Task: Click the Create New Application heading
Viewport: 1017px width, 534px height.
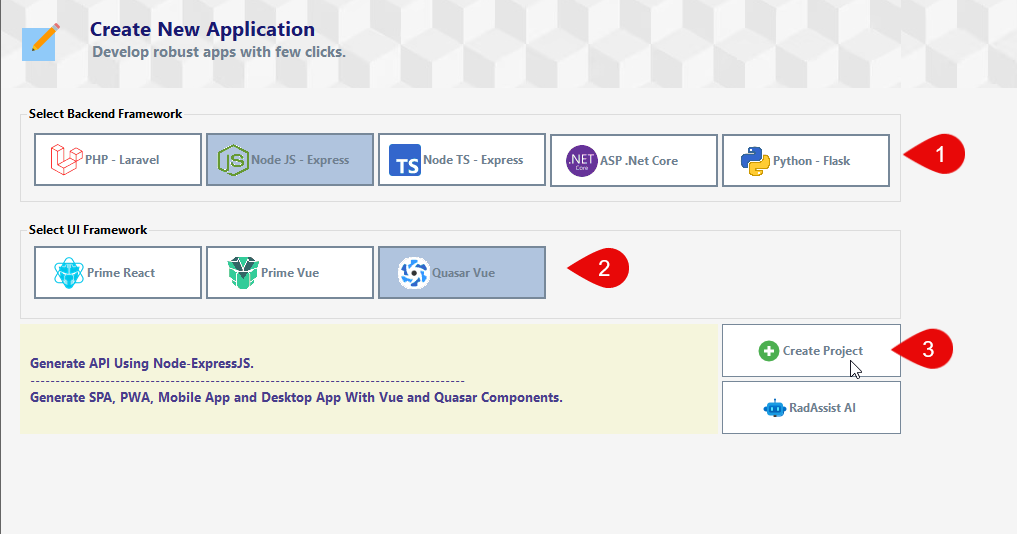Action: (202, 29)
